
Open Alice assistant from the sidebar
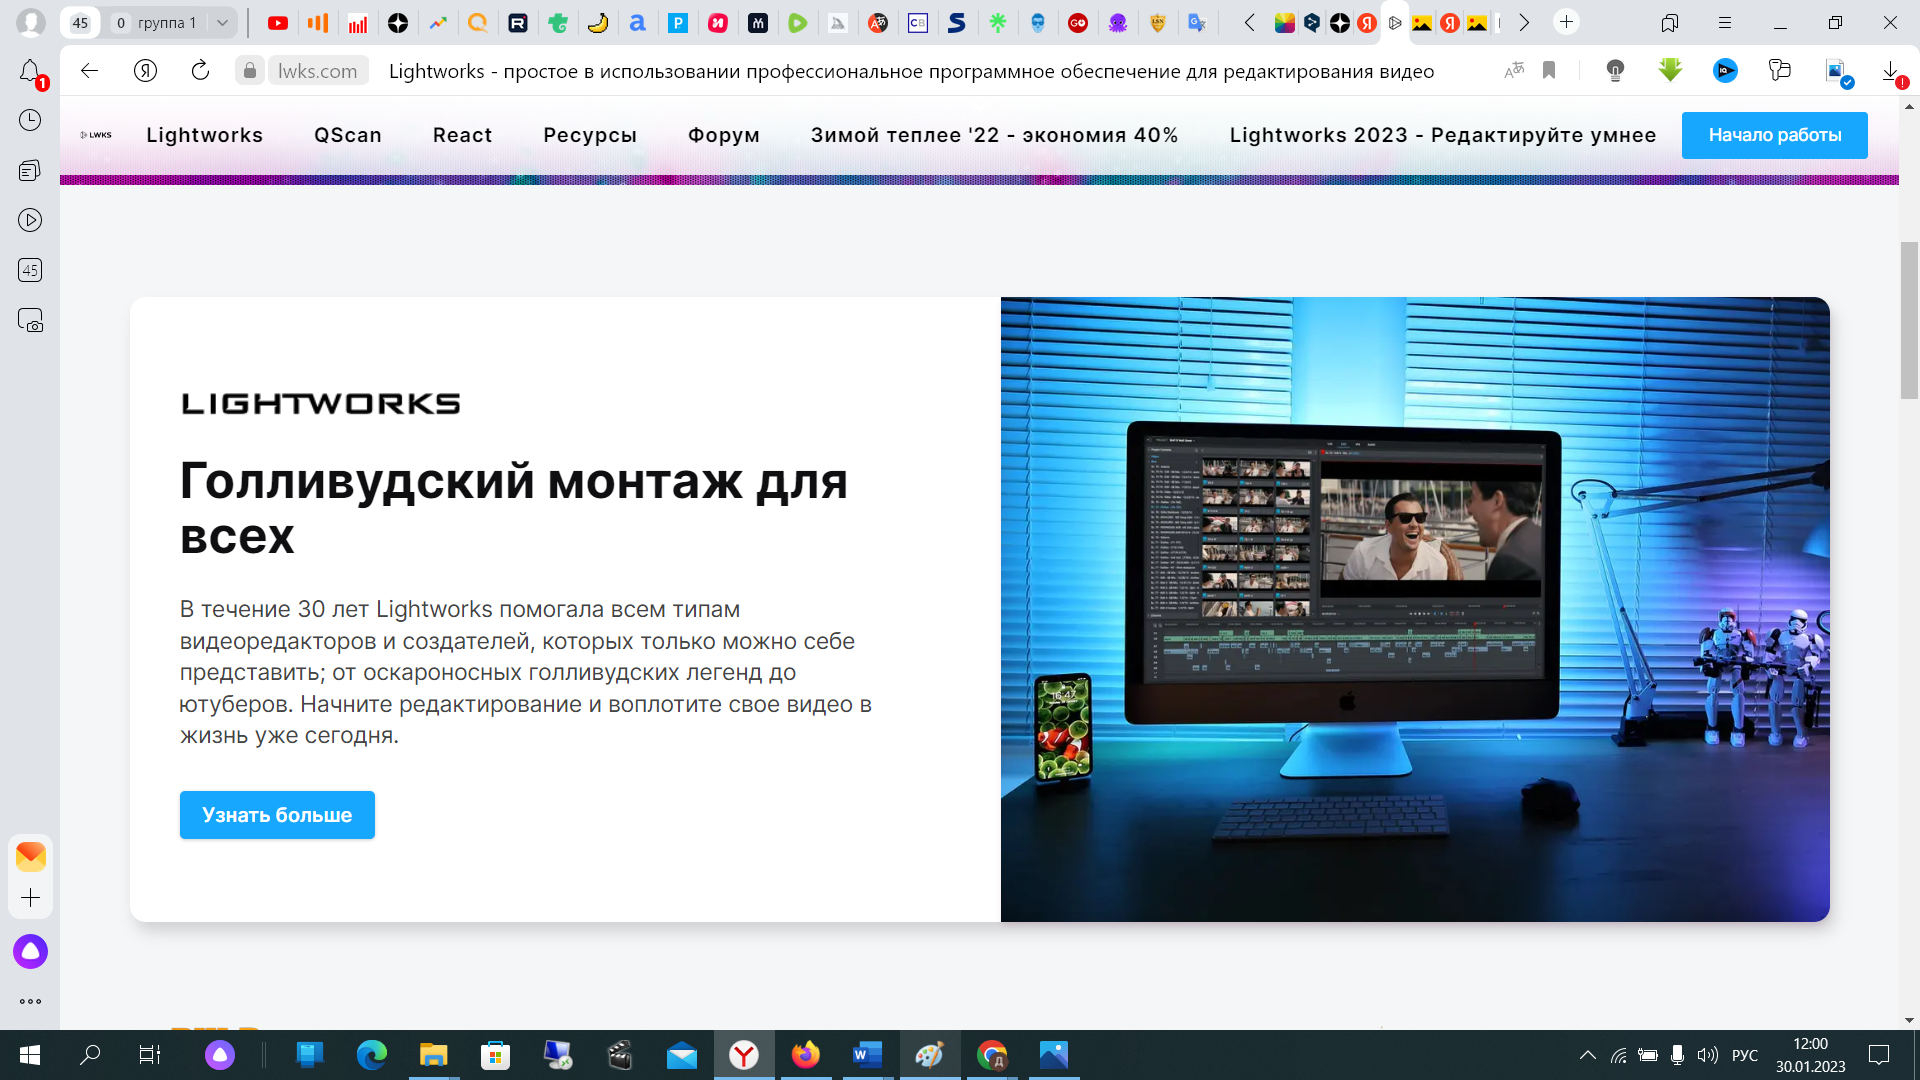30,952
